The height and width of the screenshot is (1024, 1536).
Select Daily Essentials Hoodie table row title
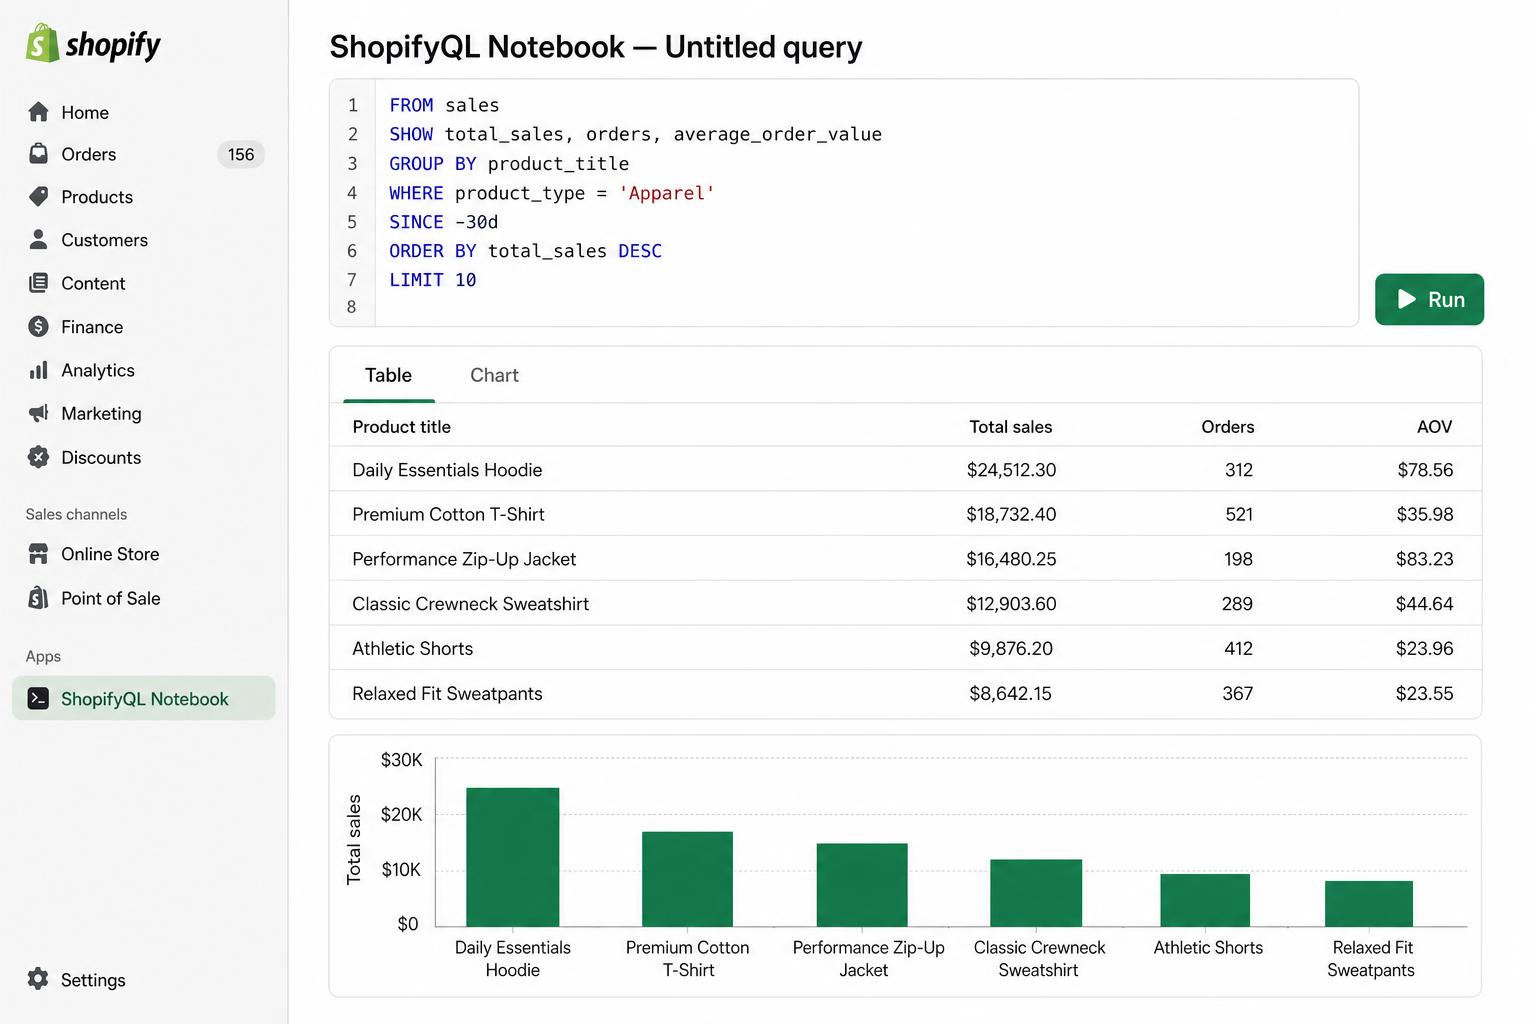pyautogui.click(x=447, y=470)
